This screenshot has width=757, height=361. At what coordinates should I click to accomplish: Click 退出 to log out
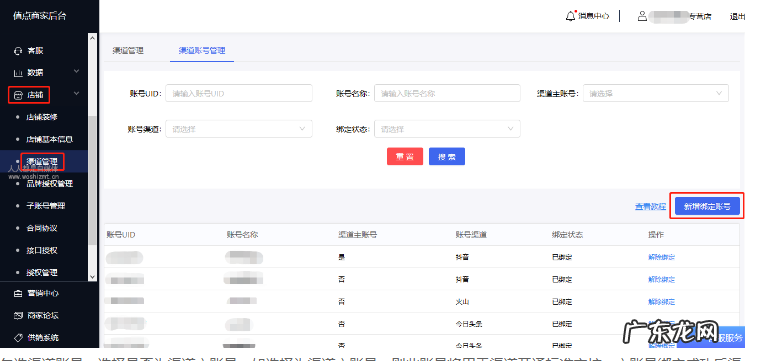(737, 16)
